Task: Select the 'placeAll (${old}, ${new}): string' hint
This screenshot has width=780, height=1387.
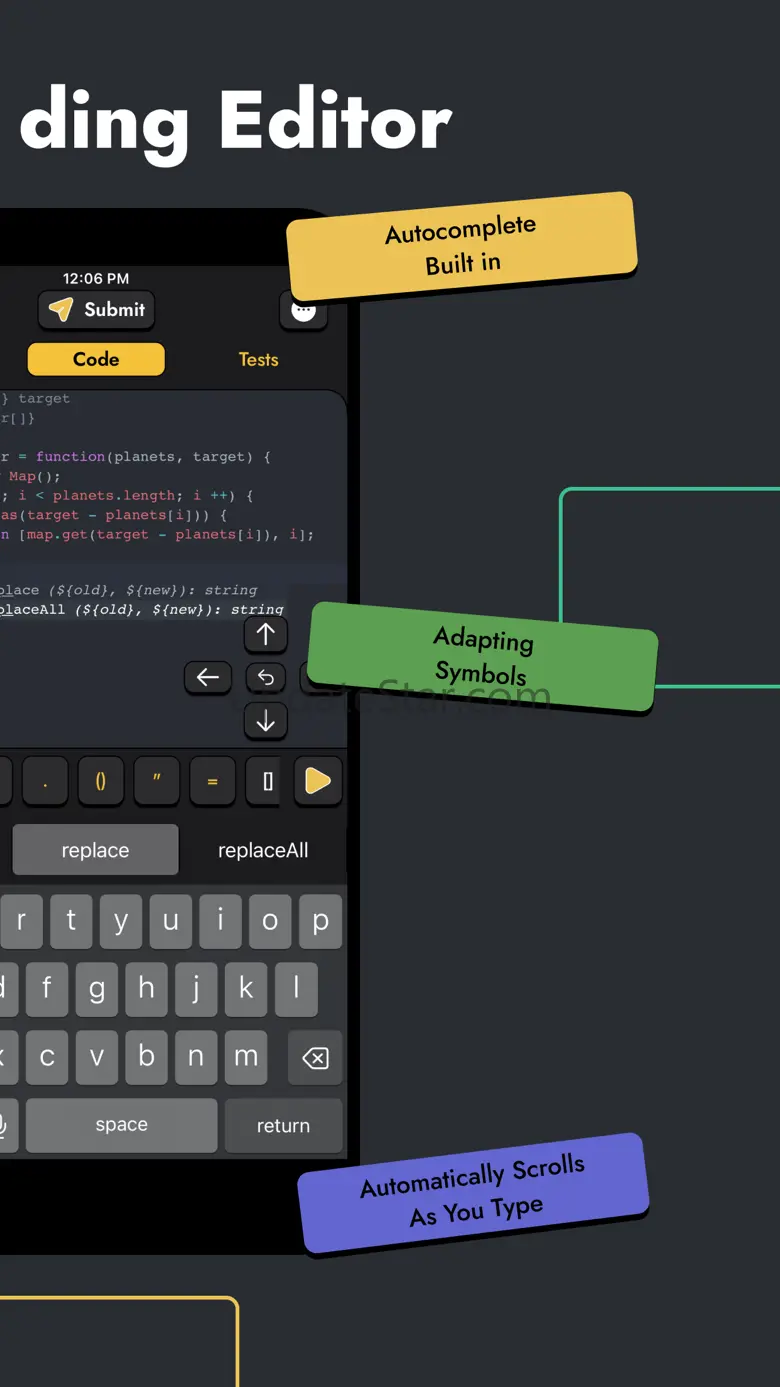Action: pyautogui.click(x=142, y=609)
